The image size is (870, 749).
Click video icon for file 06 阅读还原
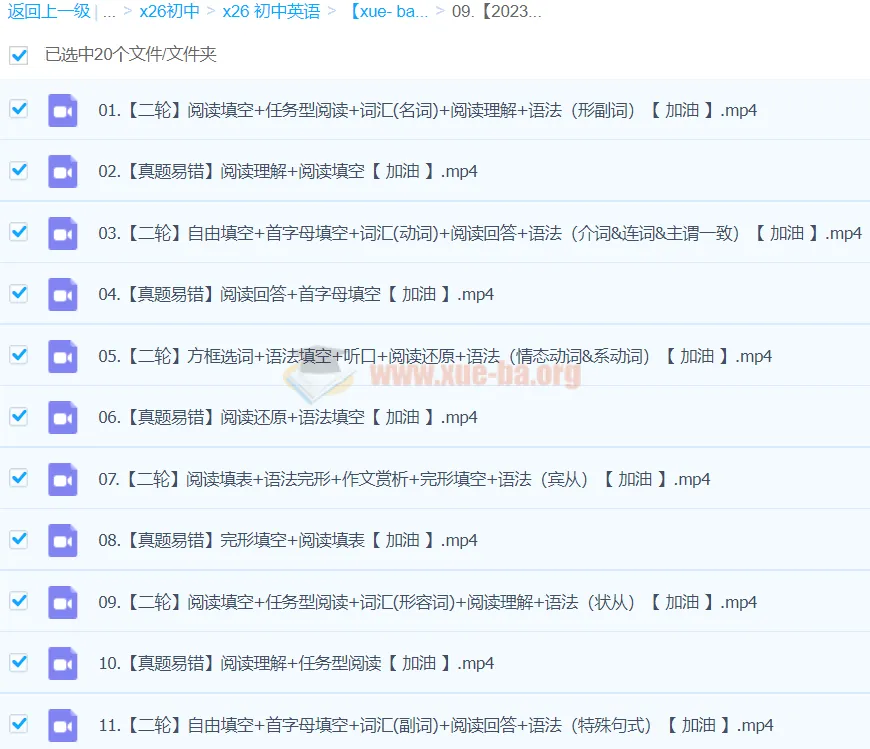62,417
